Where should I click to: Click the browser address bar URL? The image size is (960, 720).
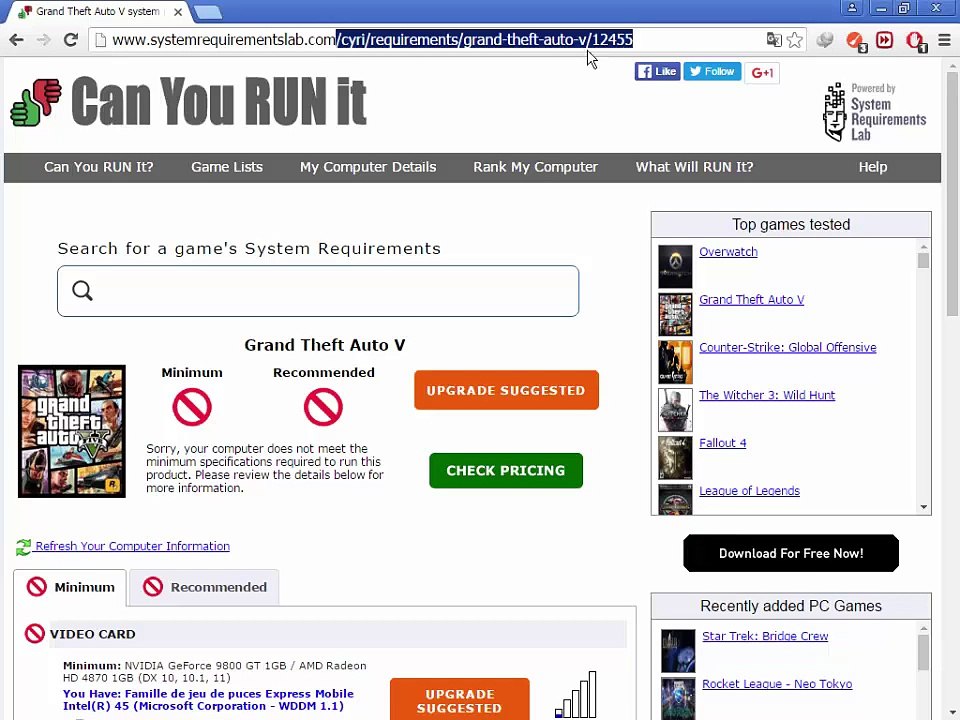point(372,40)
